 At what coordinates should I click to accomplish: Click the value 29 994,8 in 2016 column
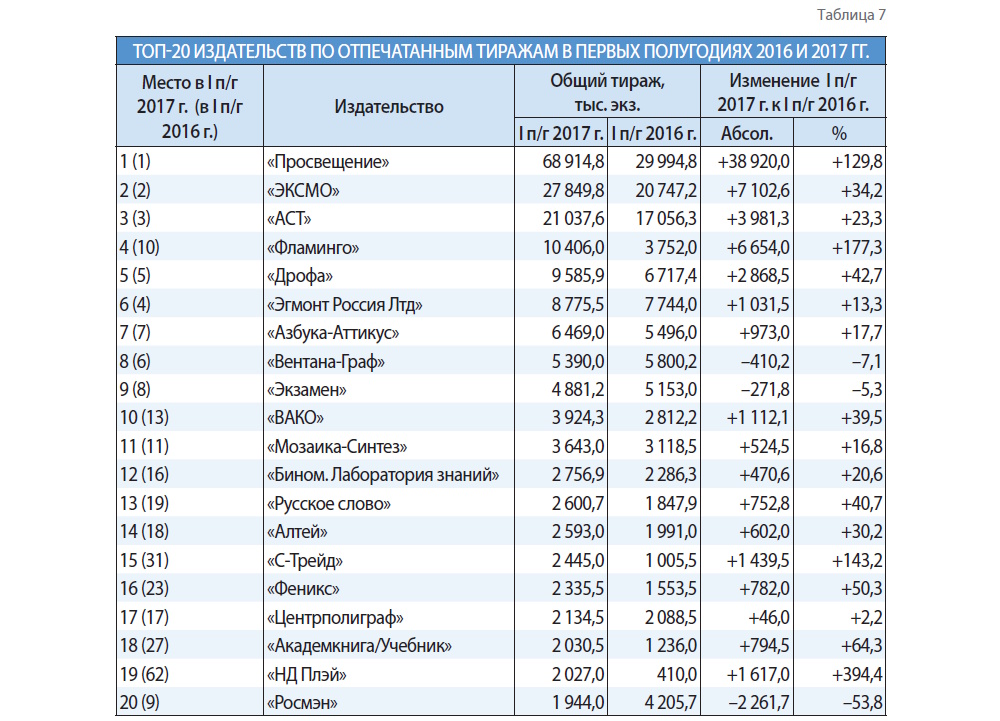tap(666, 162)
